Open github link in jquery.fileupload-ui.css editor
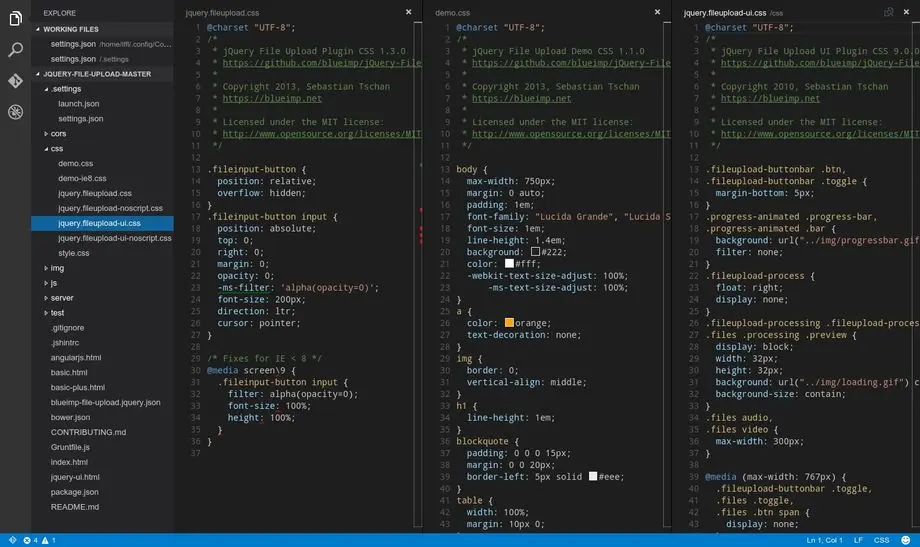This screenshot has width=920, height=547. [820, 63]
